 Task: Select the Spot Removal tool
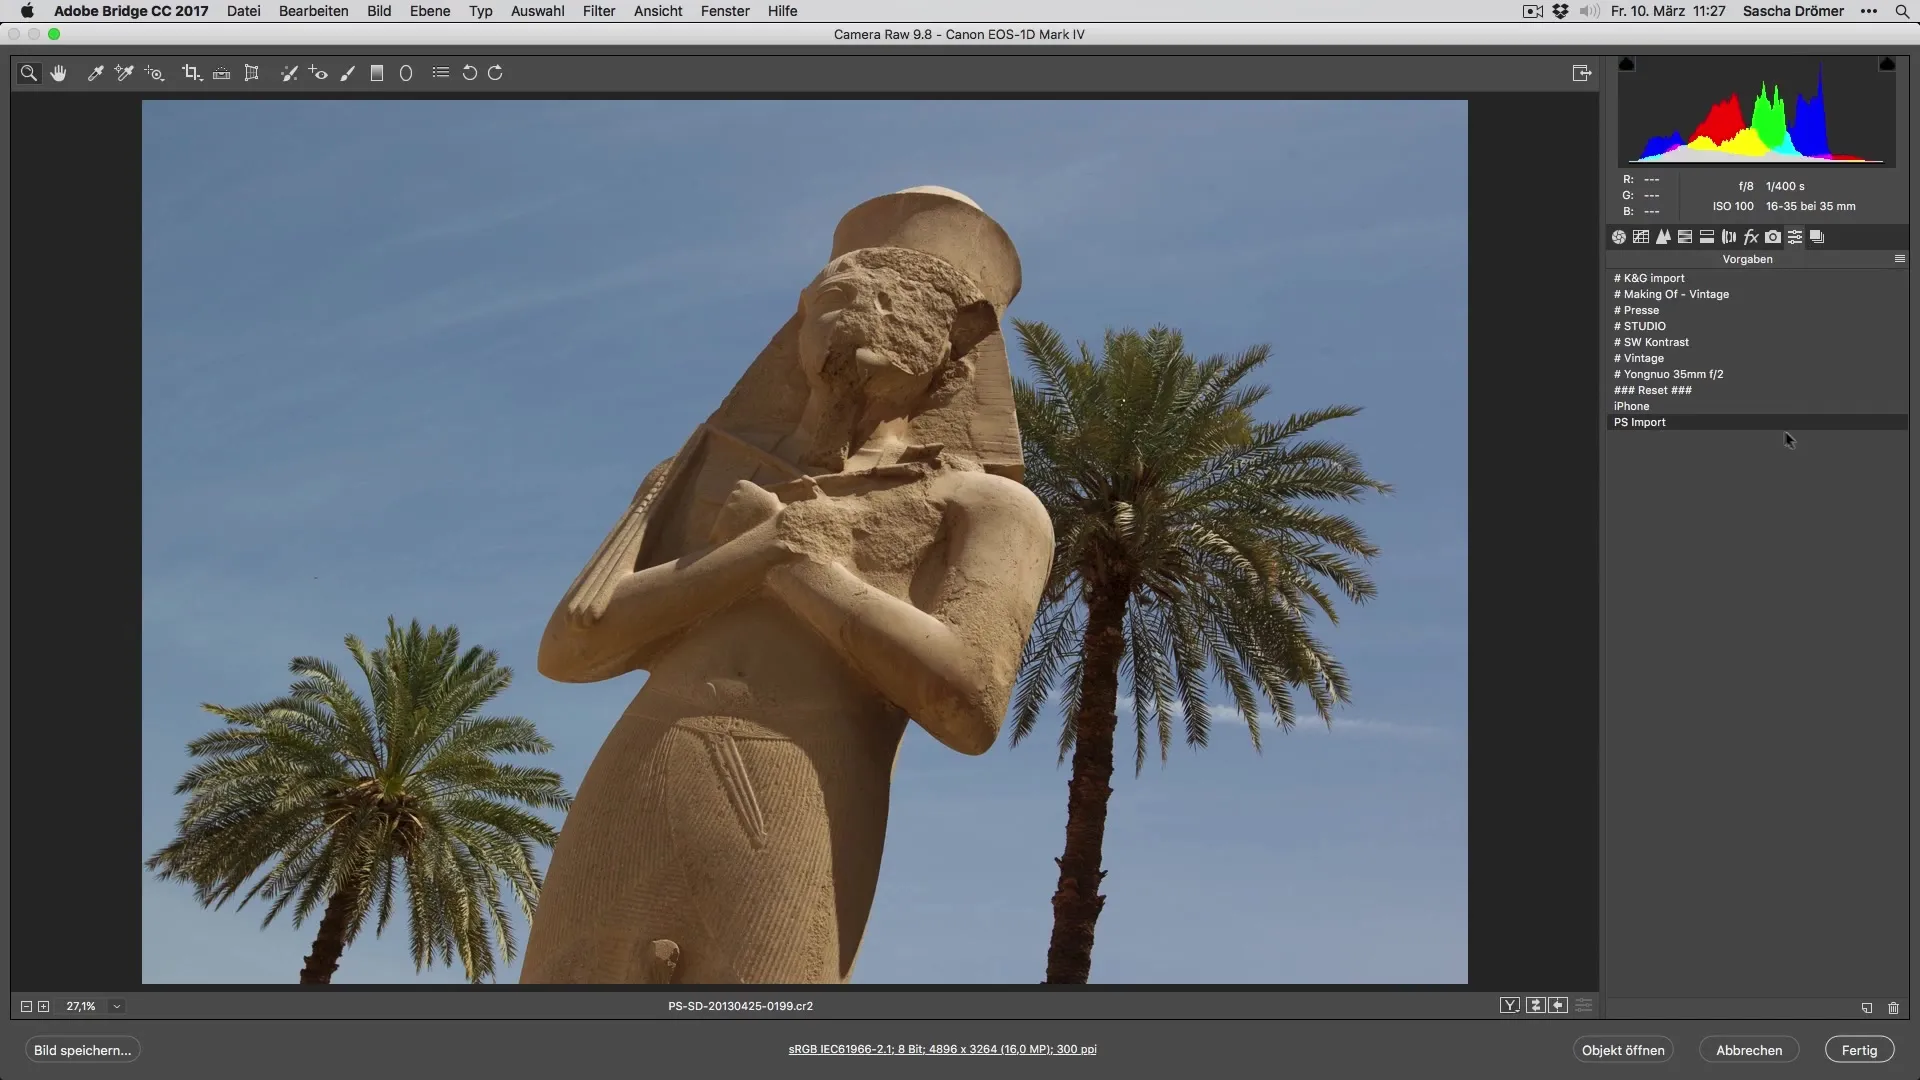click(289, 73)
